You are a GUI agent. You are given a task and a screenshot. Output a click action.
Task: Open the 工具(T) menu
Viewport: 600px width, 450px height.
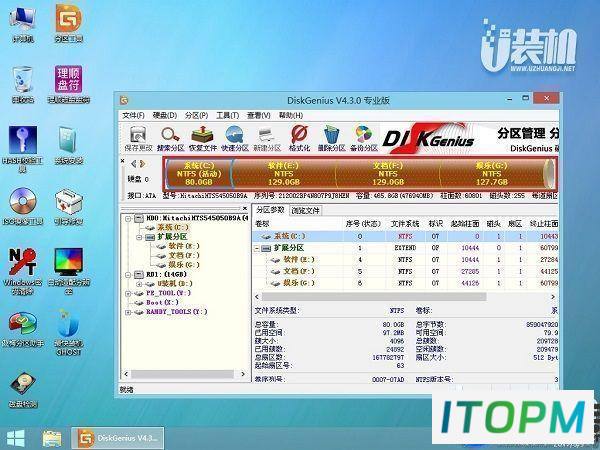point(228,116)
